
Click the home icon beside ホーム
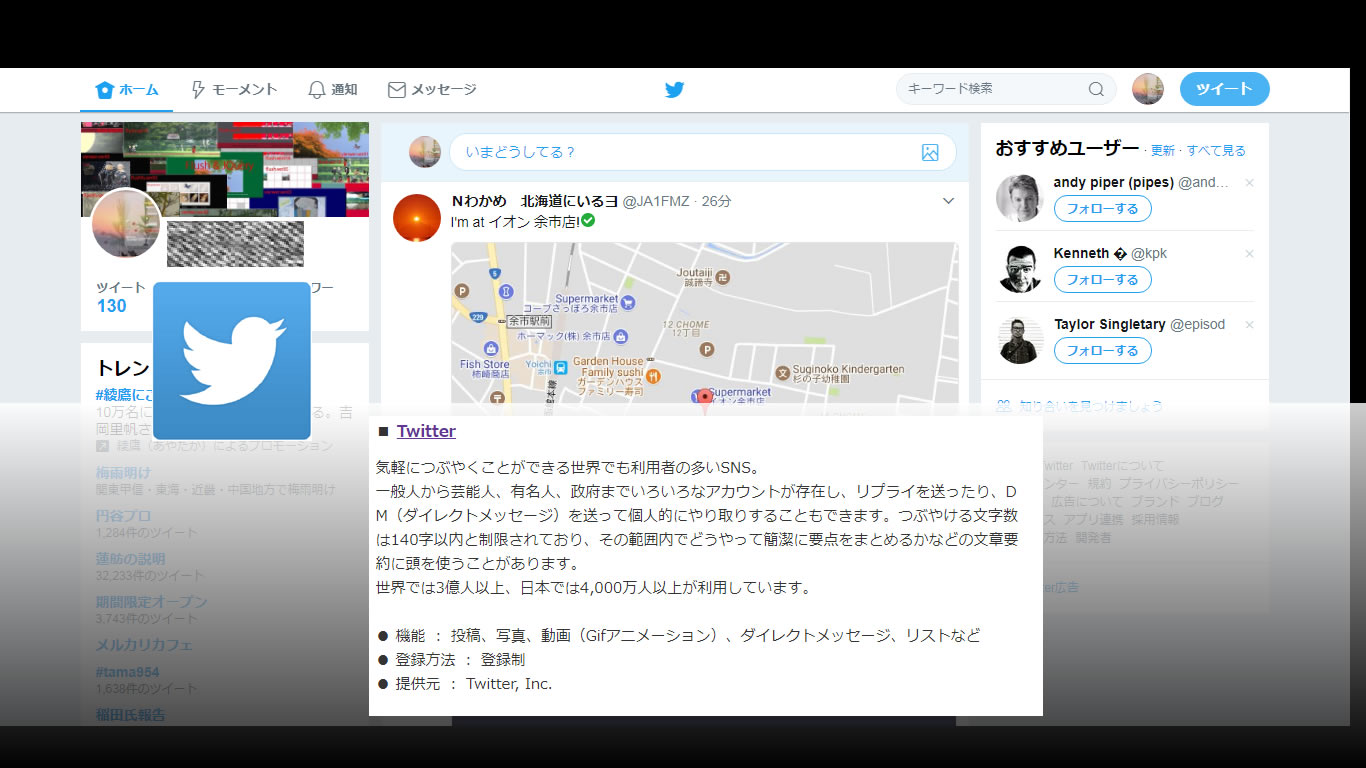point(104,90)
